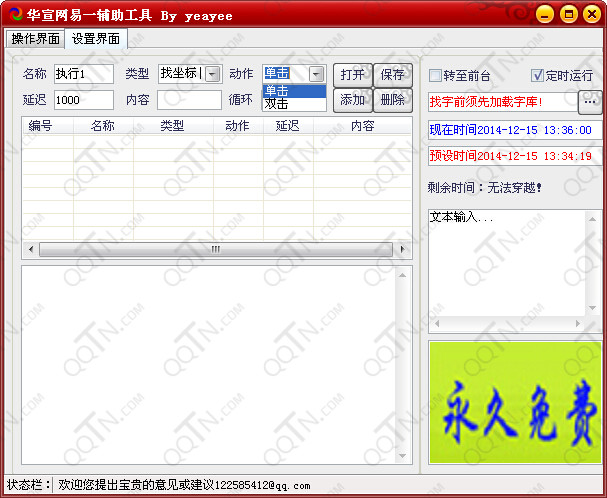The height and width of the screenshot is (498, 607).
Task: Switch to the 操作界面 tab
Action: point(35,38)
